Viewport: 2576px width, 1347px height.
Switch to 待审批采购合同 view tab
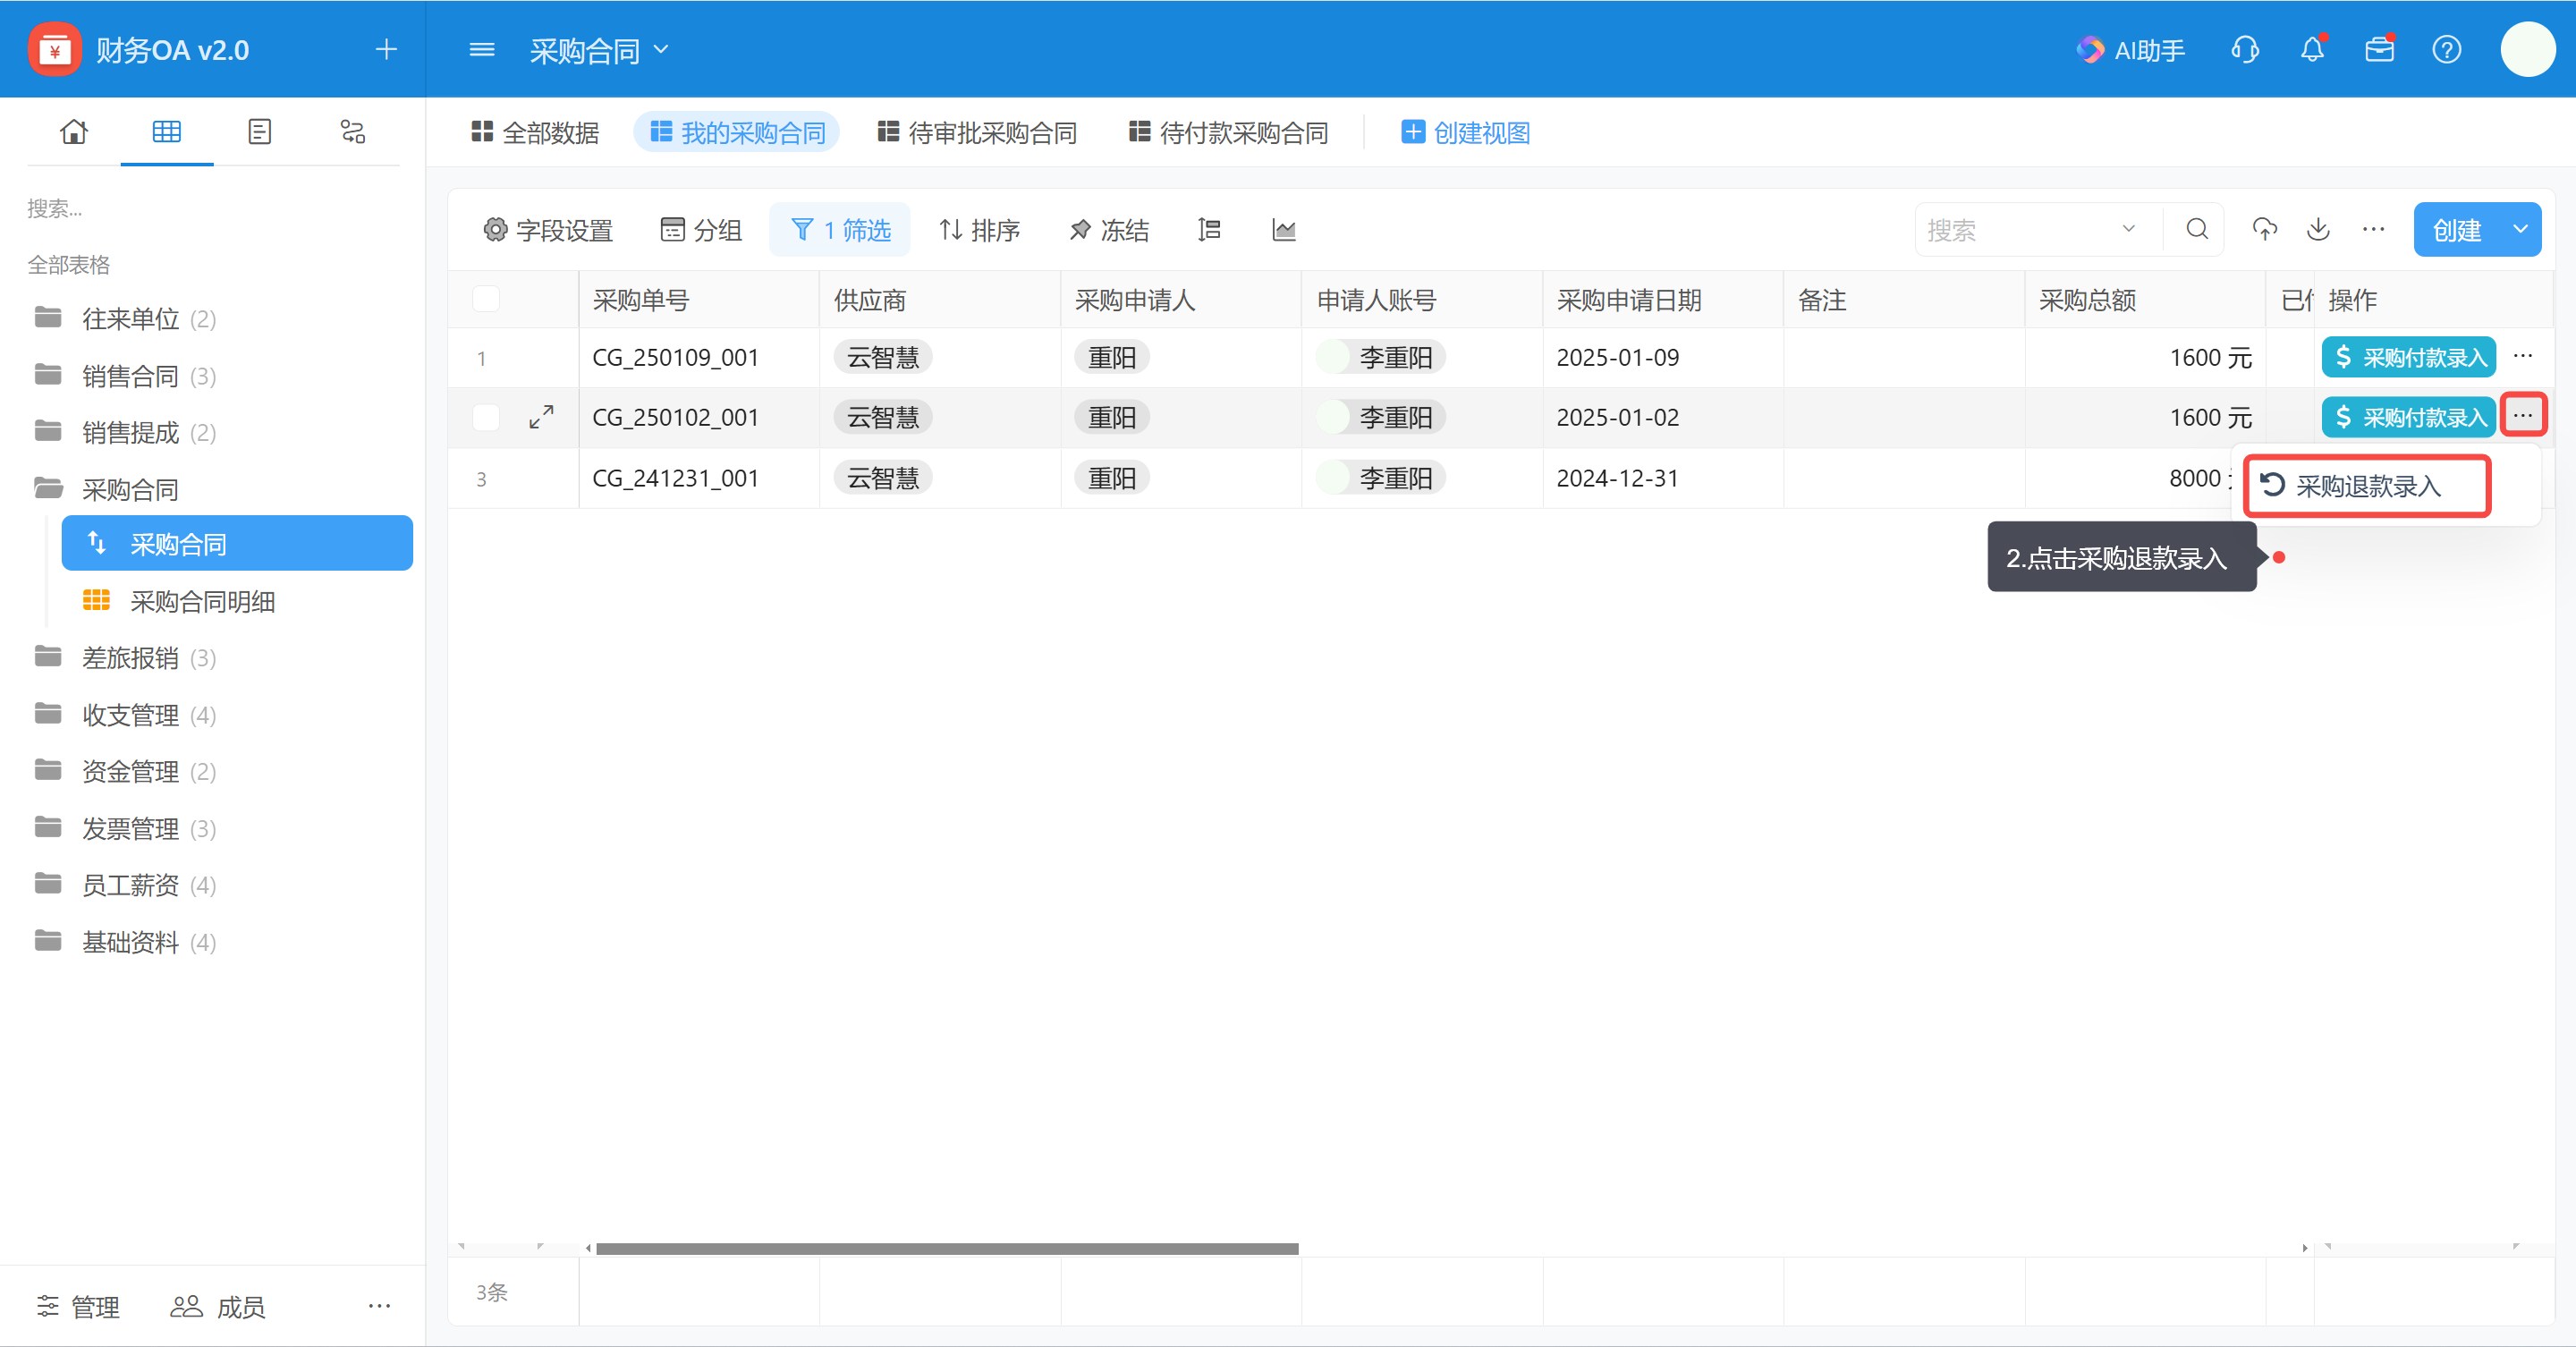tap(977, 132)
